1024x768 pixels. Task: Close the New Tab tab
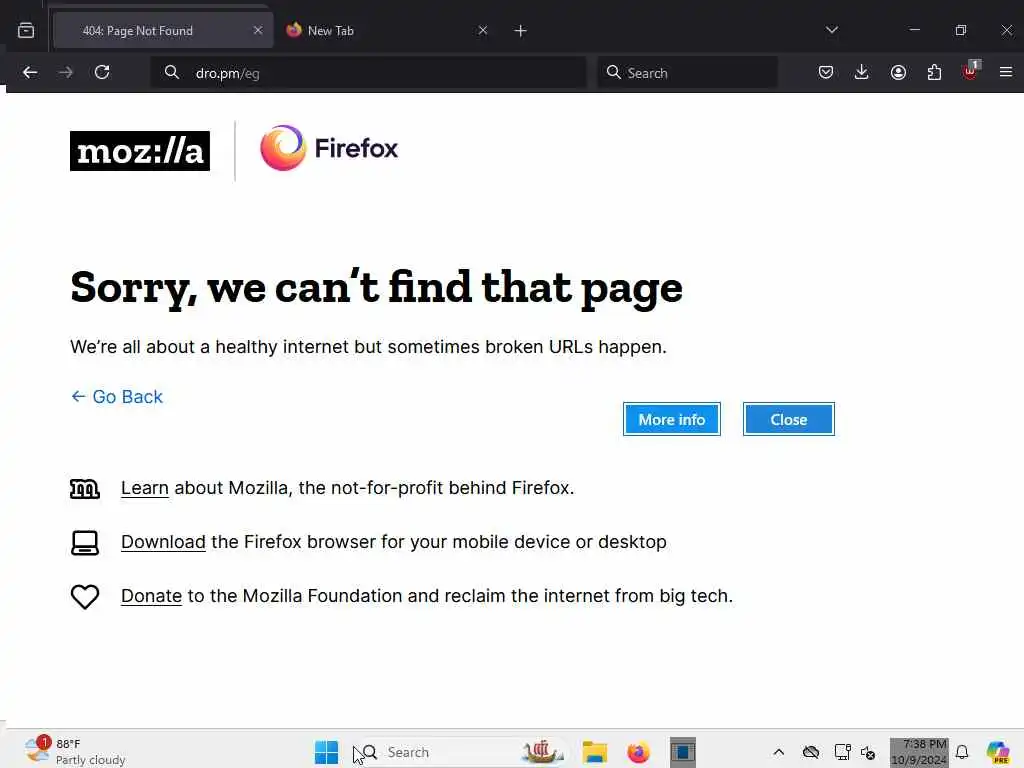(x=483, y=30)
